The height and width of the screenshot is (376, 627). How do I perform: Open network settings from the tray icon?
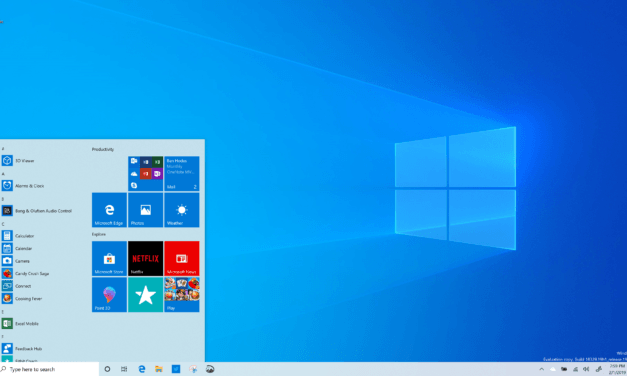pos(575,369)
